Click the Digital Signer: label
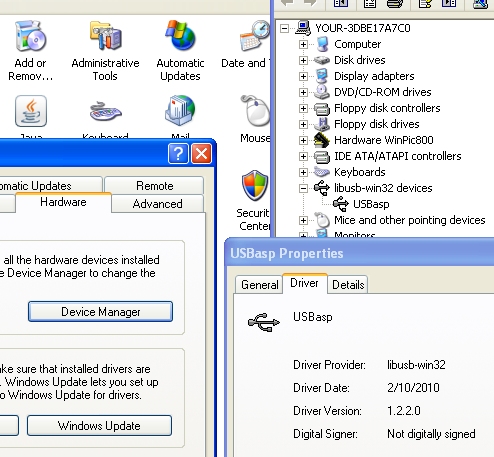 click(325, 434)
